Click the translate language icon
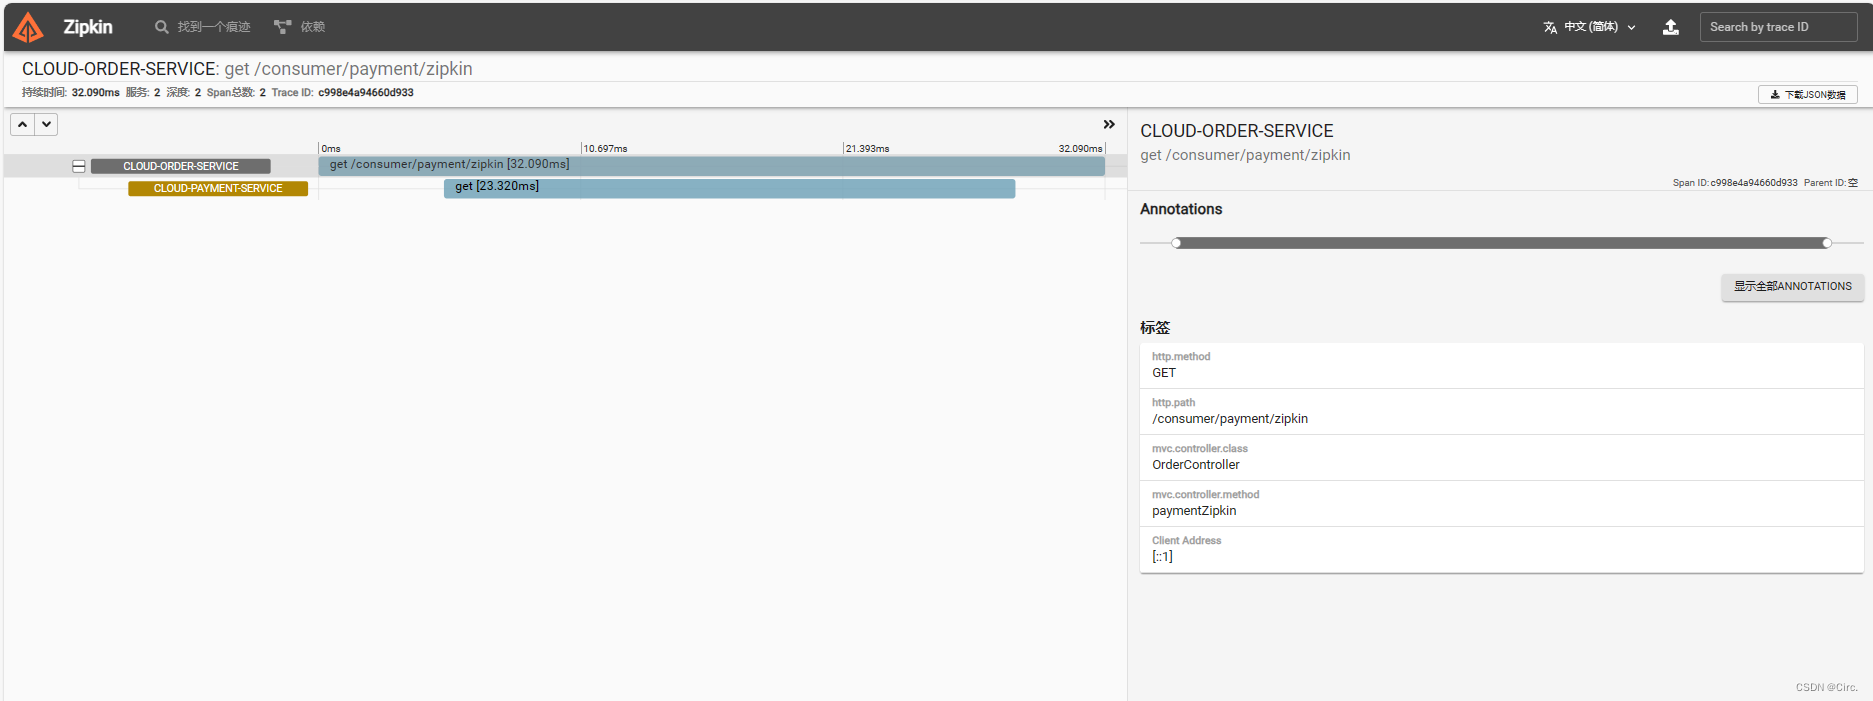 point(1550,27)
